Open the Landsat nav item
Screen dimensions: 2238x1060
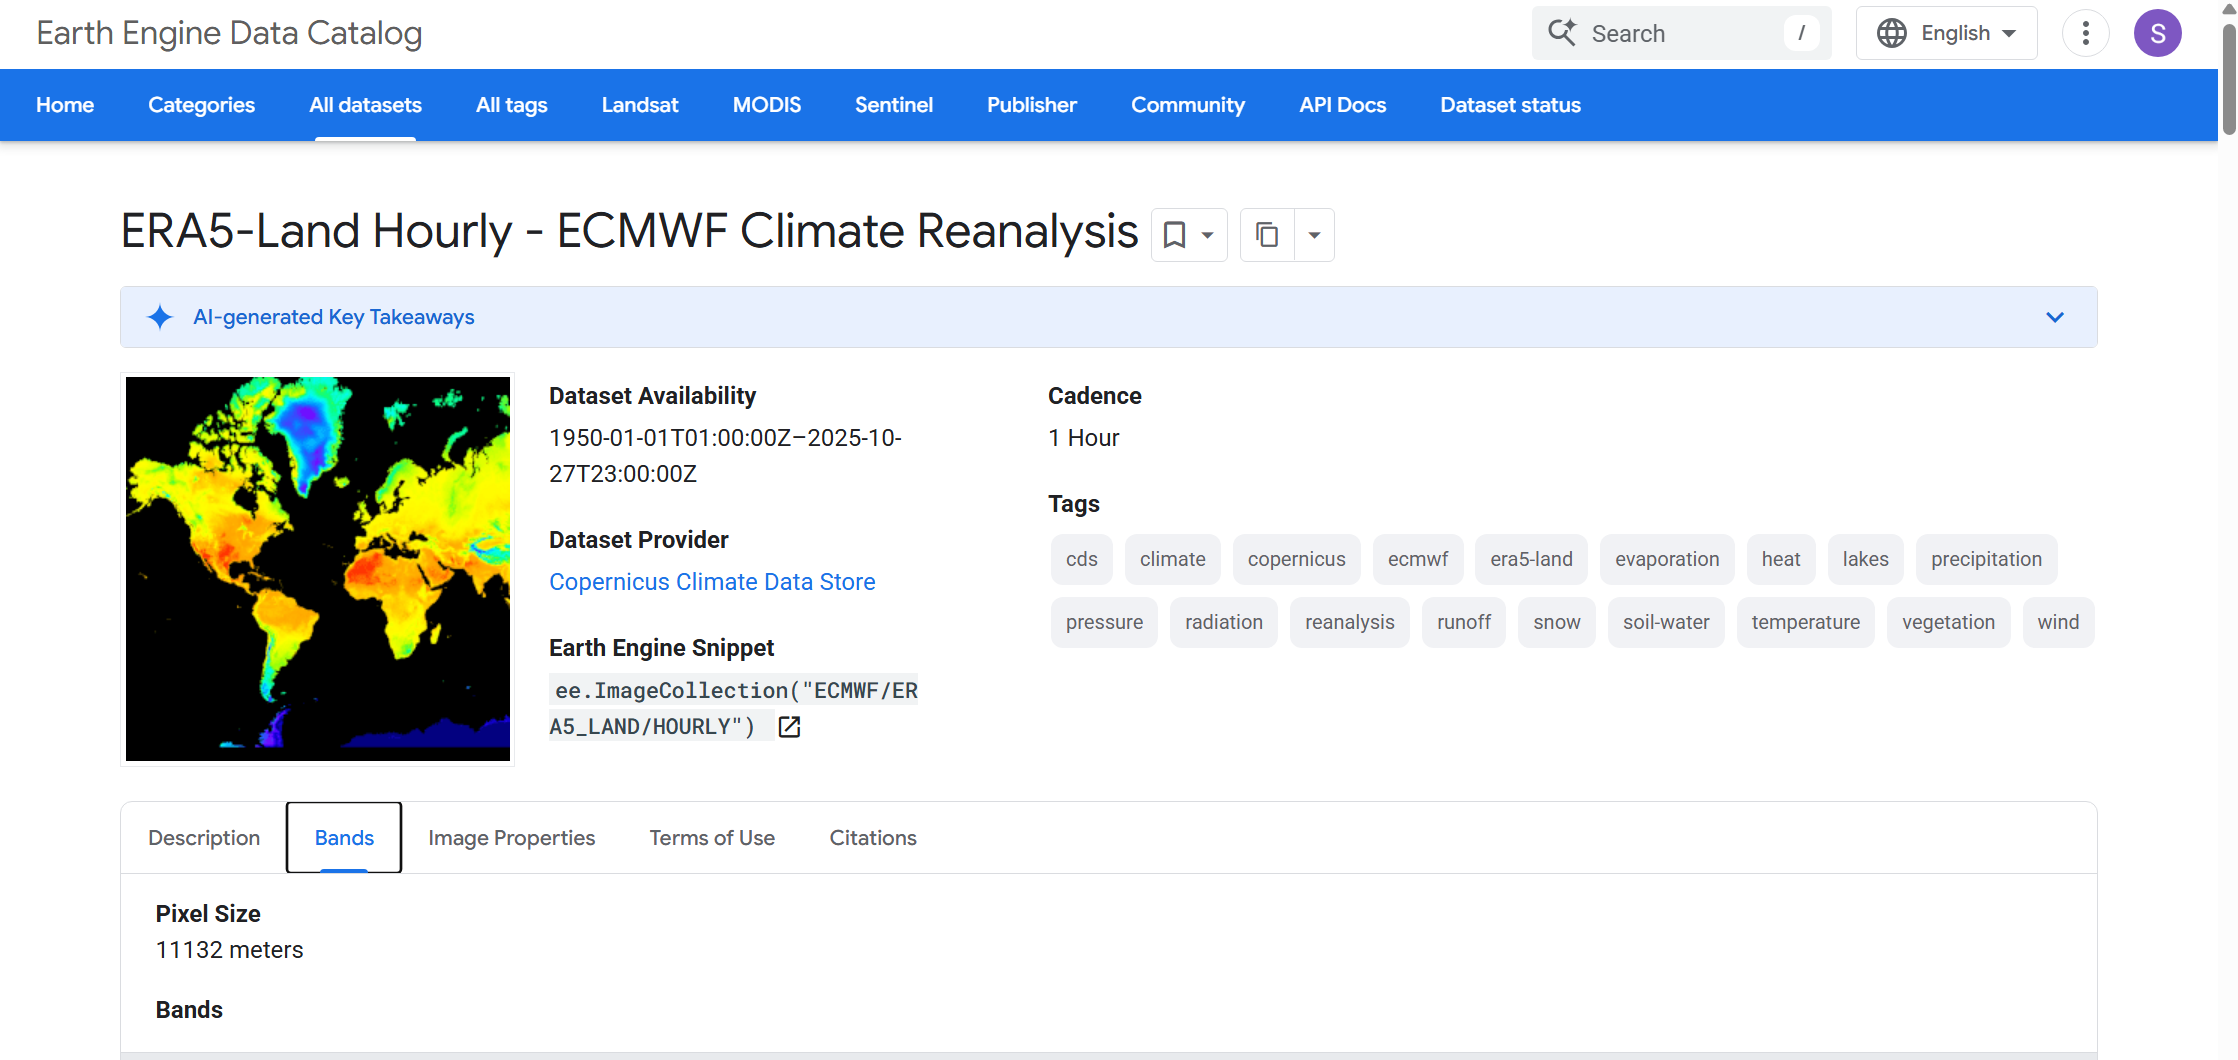point(640,105)
